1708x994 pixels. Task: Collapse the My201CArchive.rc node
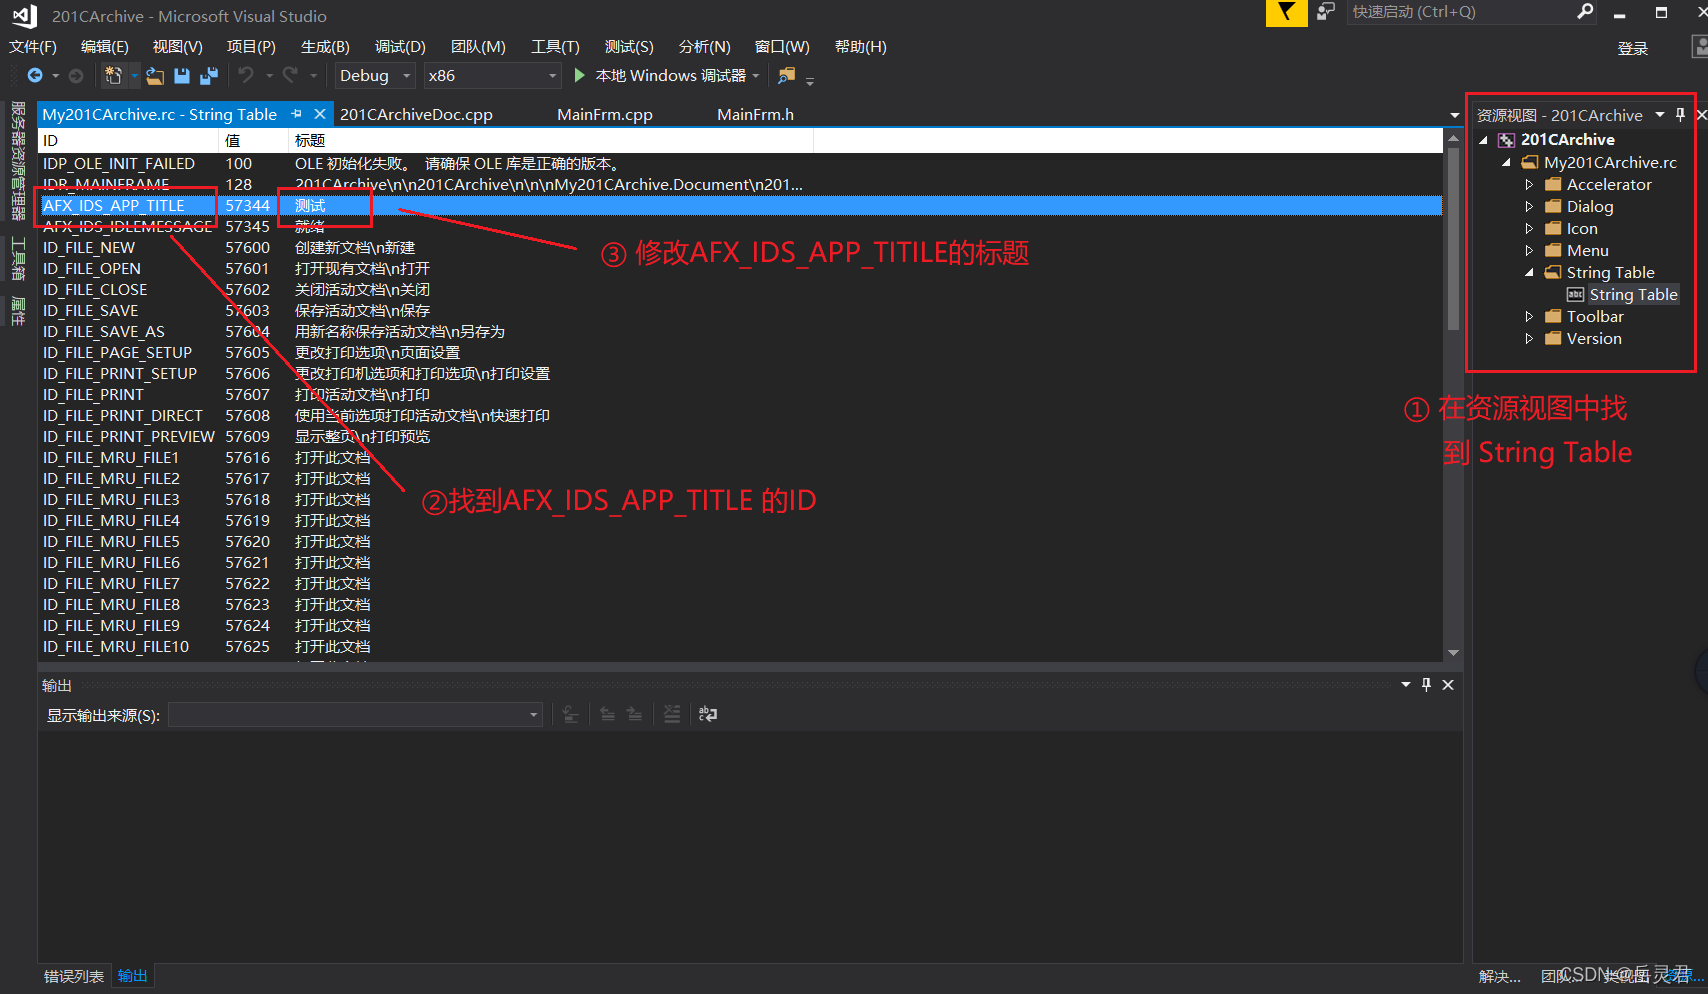tap(1506, 163)
